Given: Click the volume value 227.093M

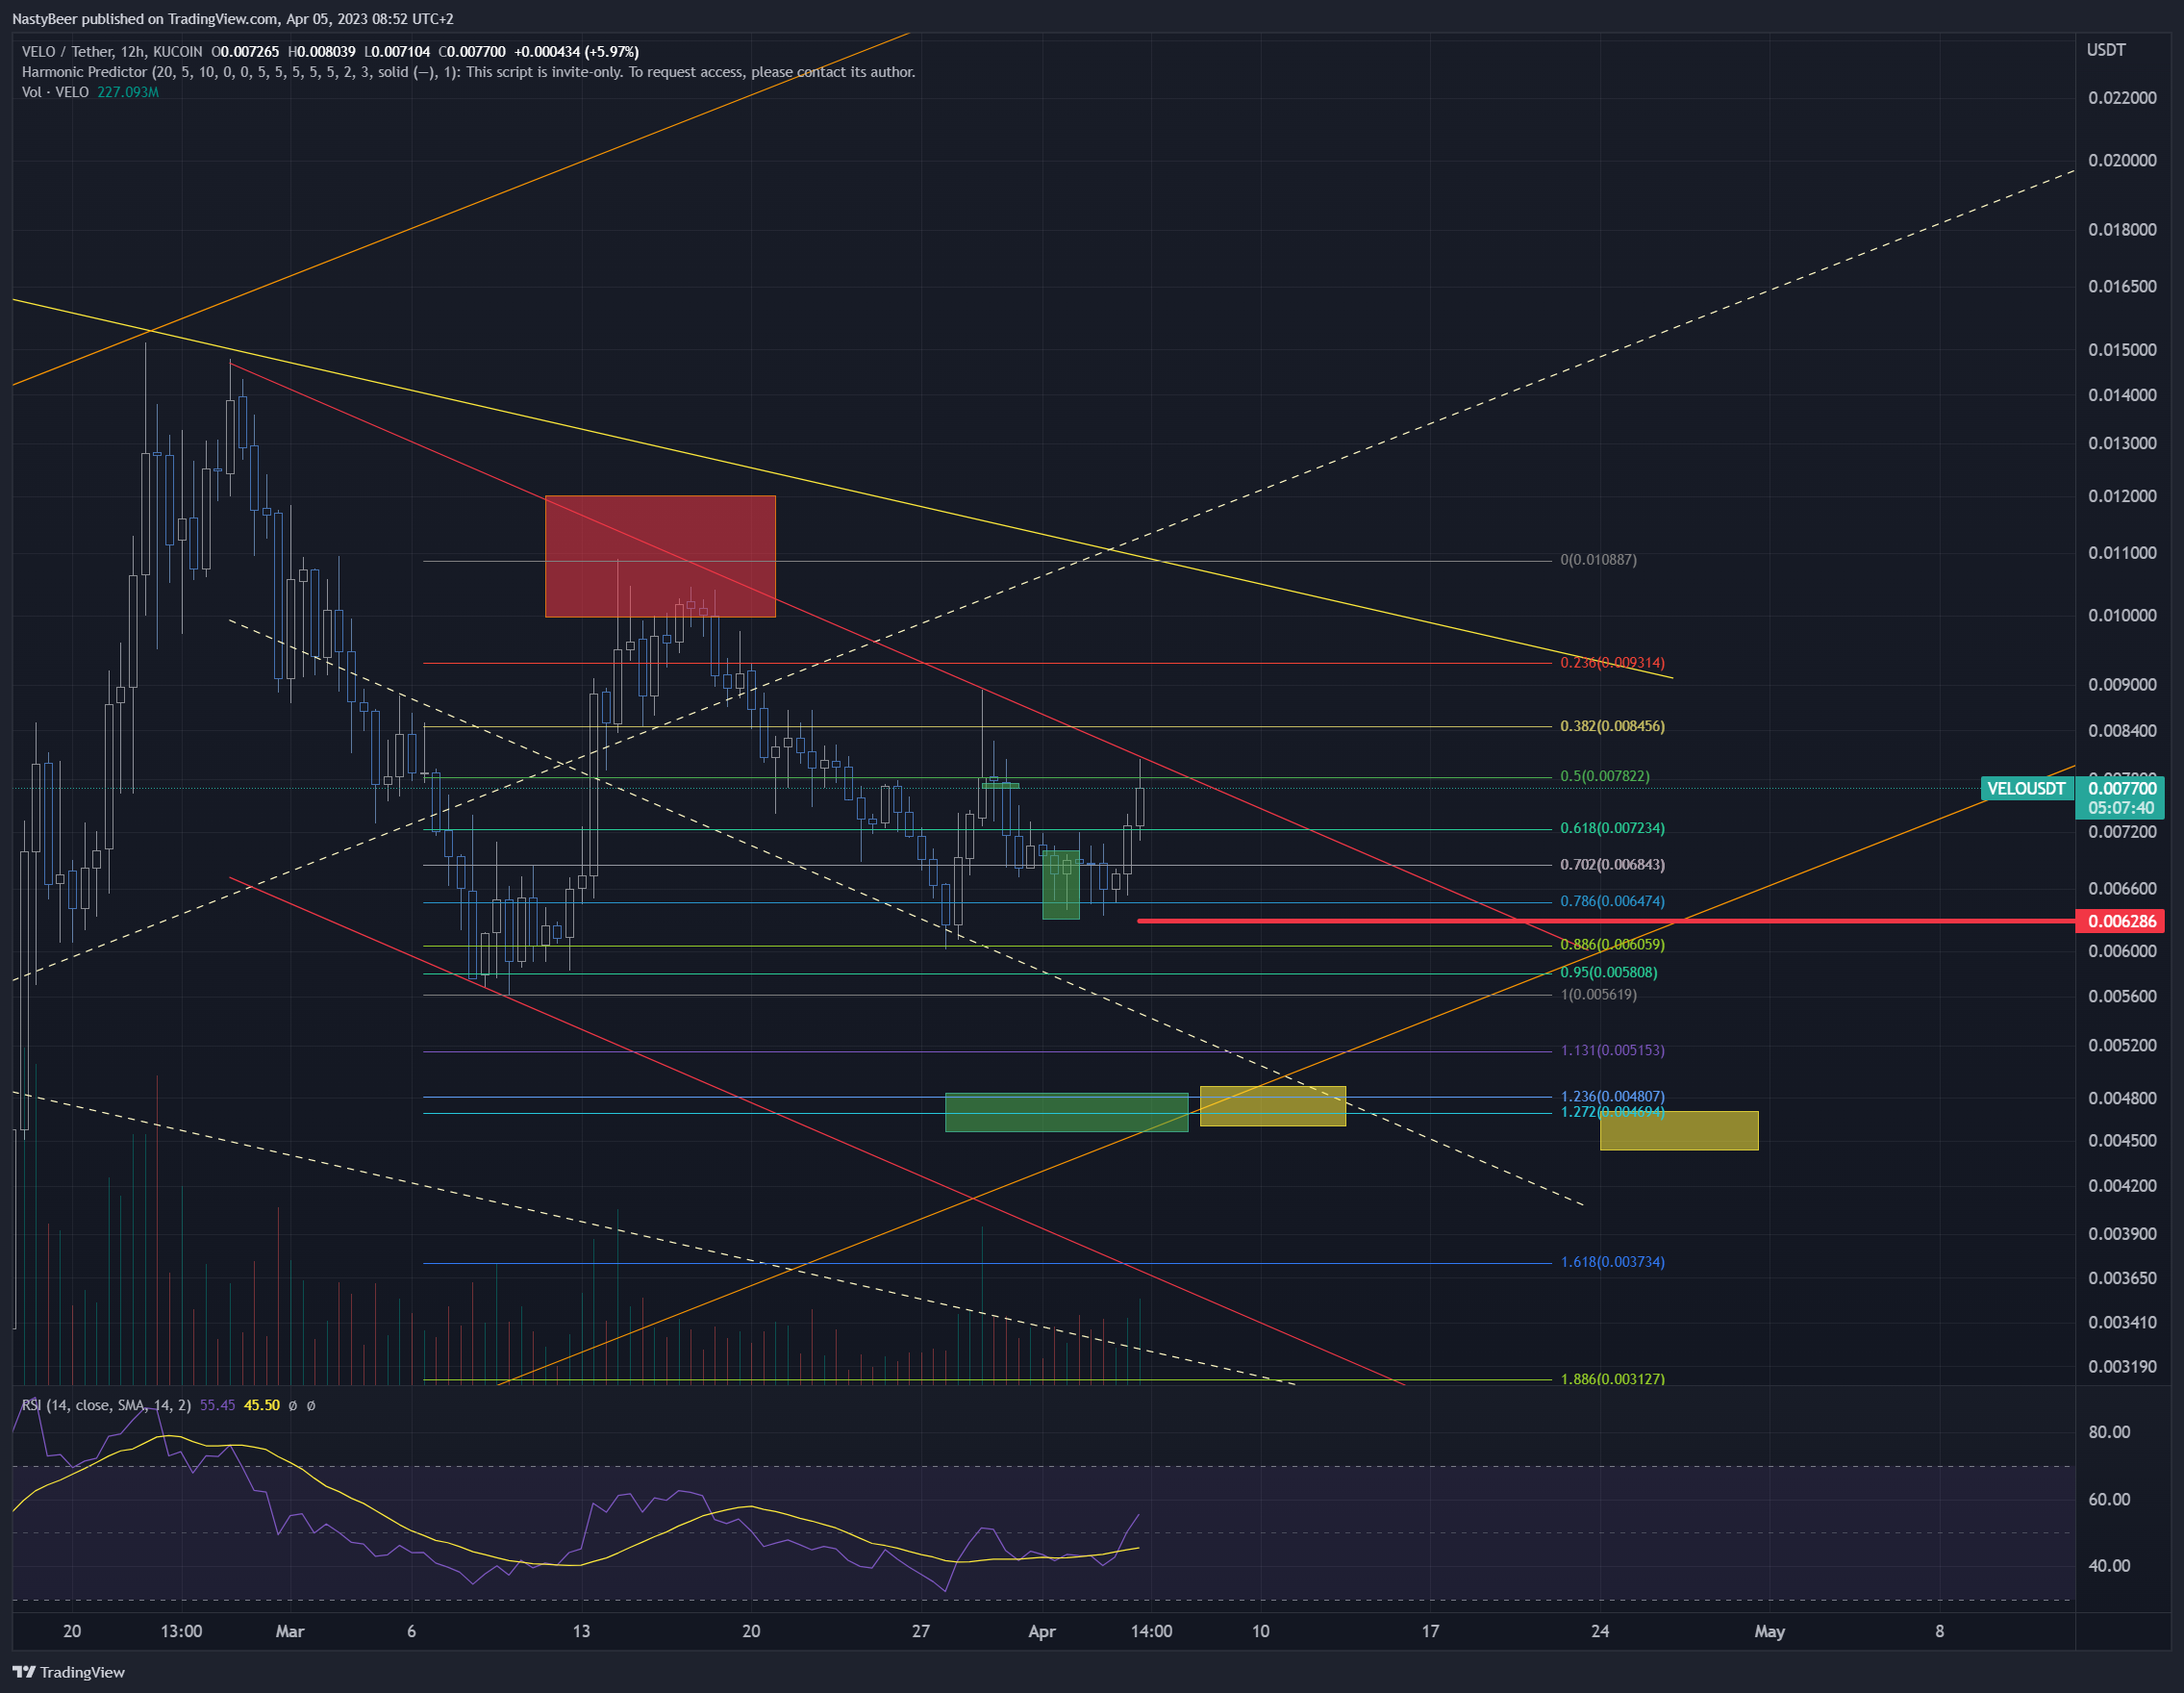Looking at the screenshot, I should point(128,92).
